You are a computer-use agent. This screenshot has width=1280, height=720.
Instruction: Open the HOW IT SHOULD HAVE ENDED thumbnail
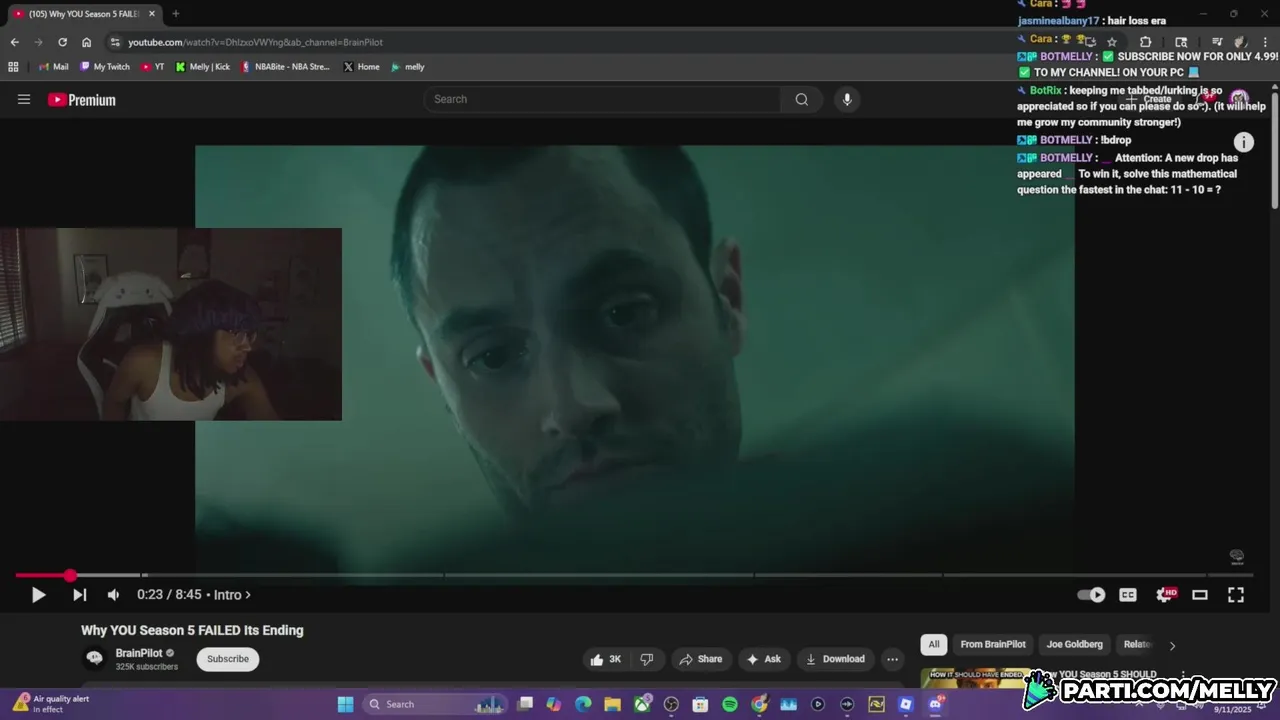(x=974, y=679)
